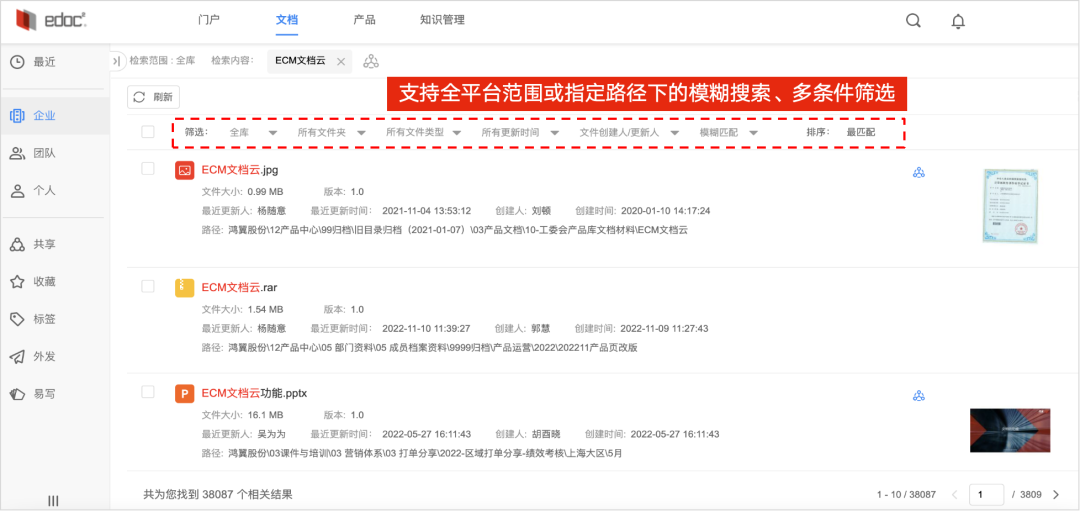Click updater name 吴为为
Screen dimensions: 1080x511
click(272, 435)
